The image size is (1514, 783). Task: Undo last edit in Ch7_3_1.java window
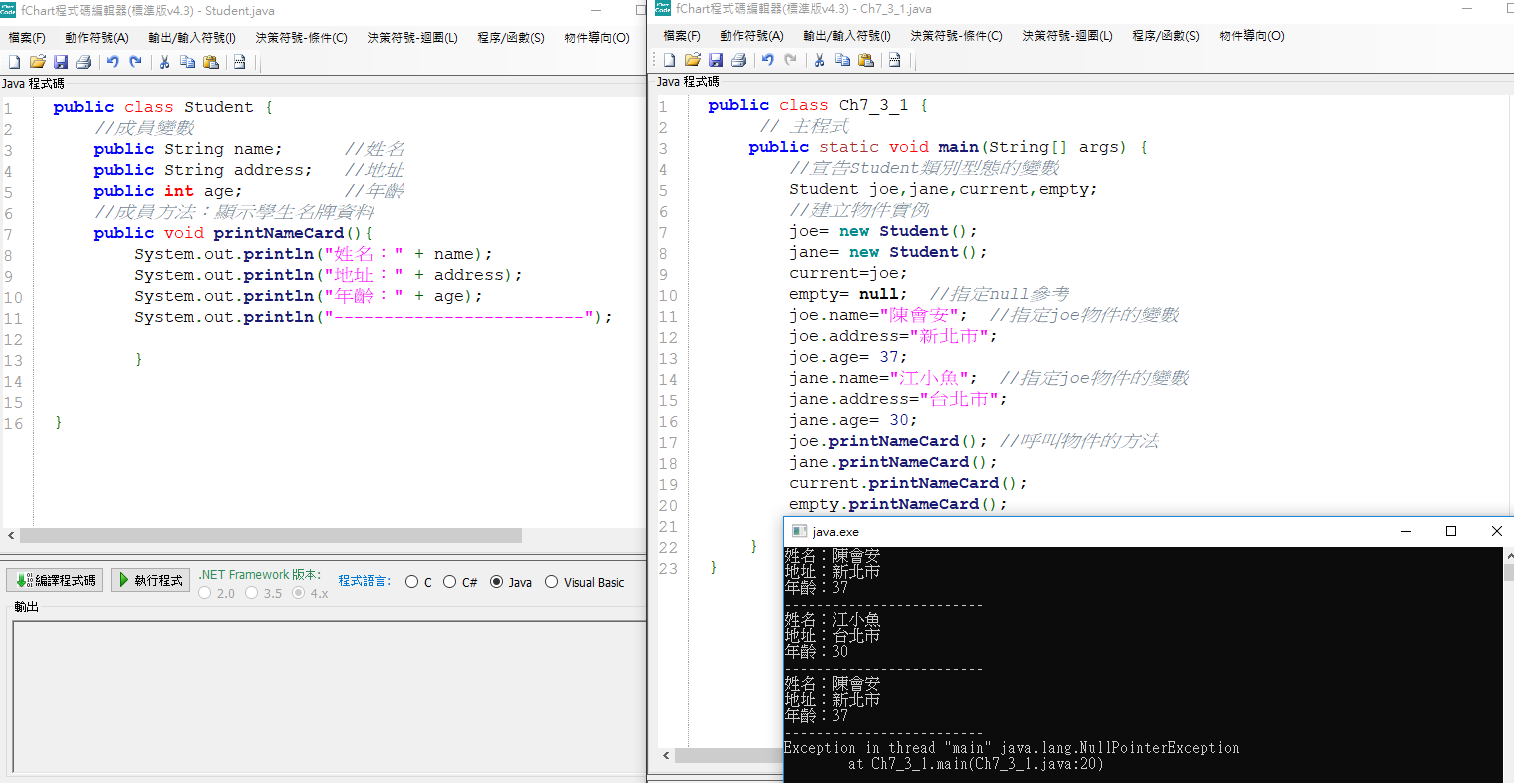point(767,60)
